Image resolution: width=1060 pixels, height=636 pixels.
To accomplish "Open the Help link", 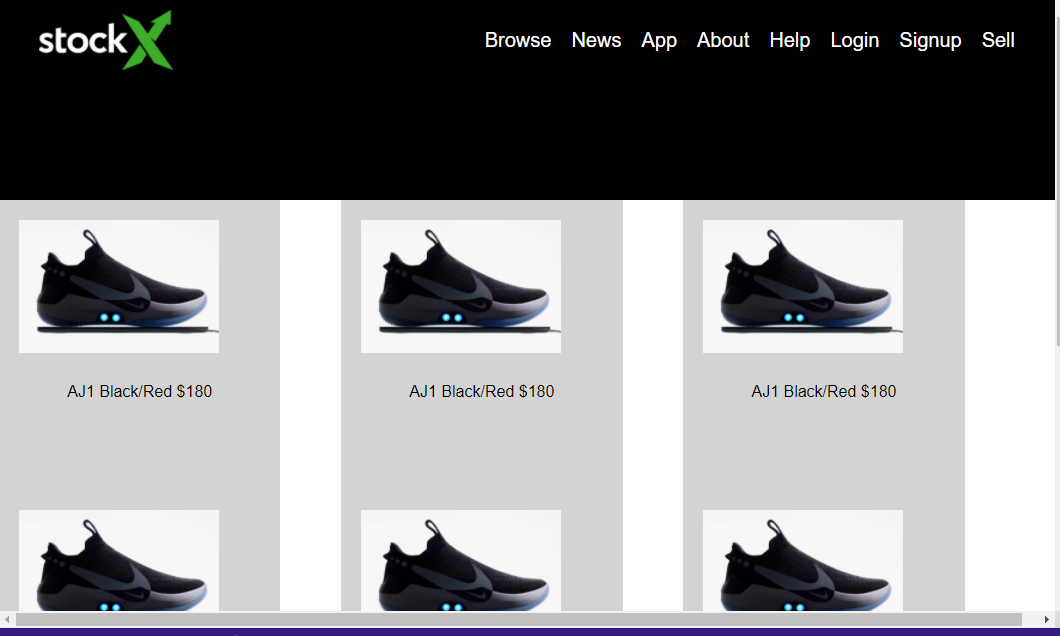I will point(790,41).
